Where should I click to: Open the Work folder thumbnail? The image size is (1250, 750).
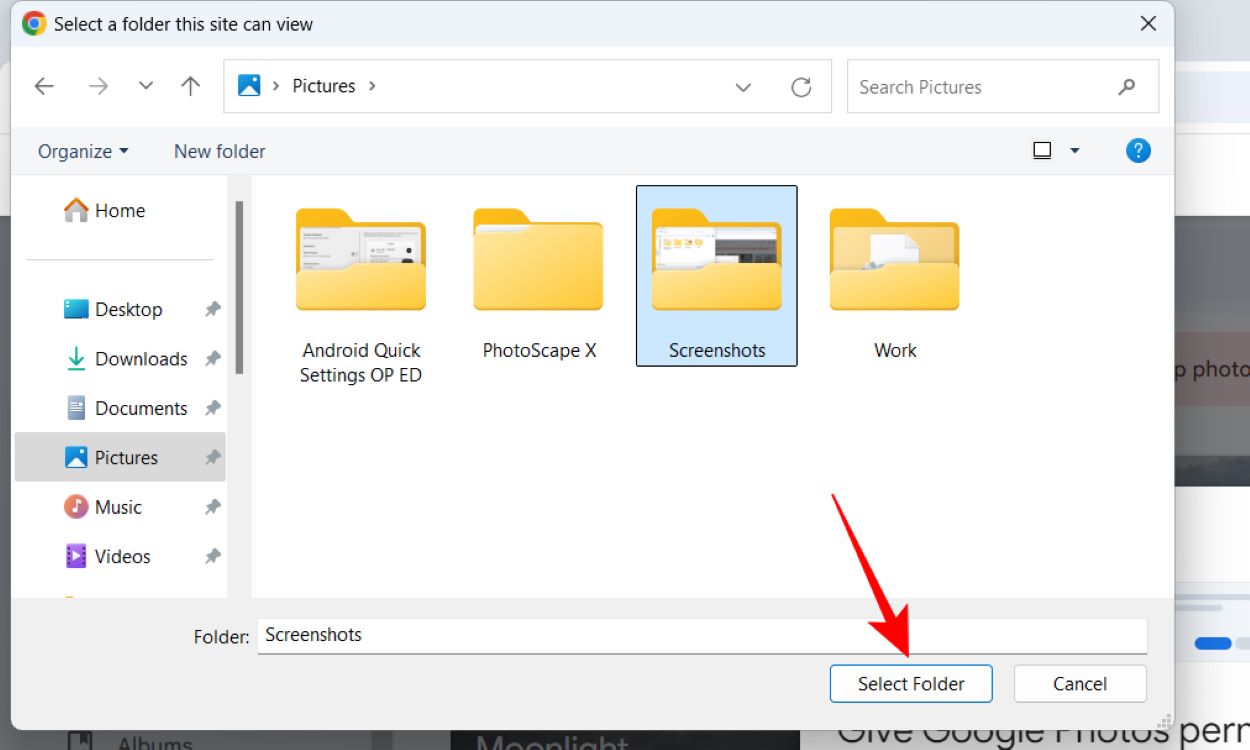[x=893, y=260]
